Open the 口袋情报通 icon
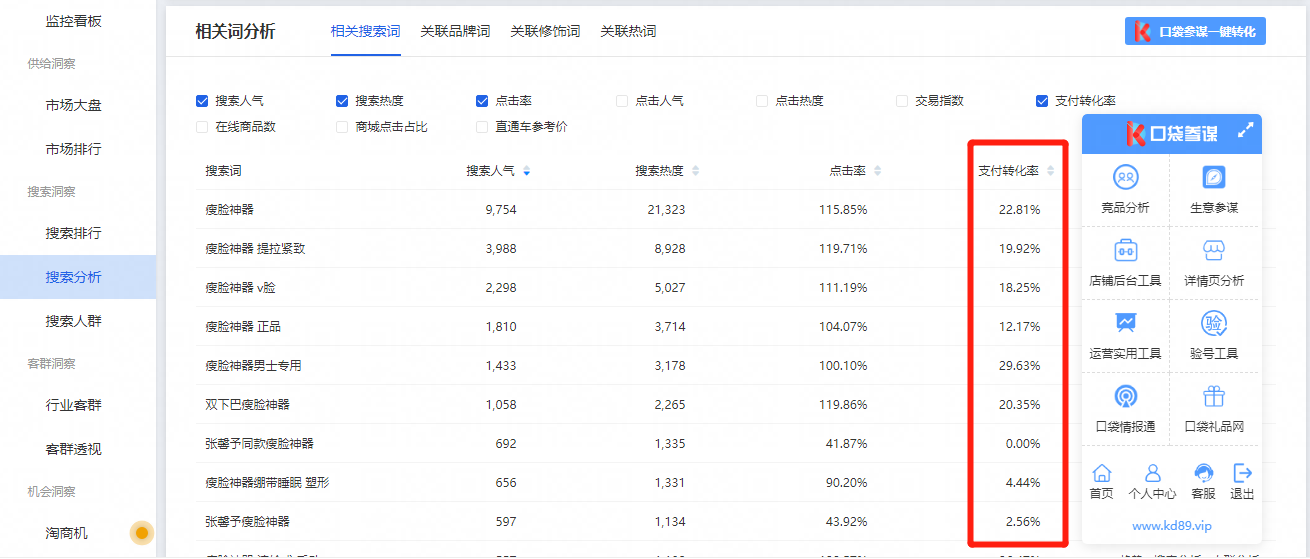The image size is (1310, 559). (1126, 396)
